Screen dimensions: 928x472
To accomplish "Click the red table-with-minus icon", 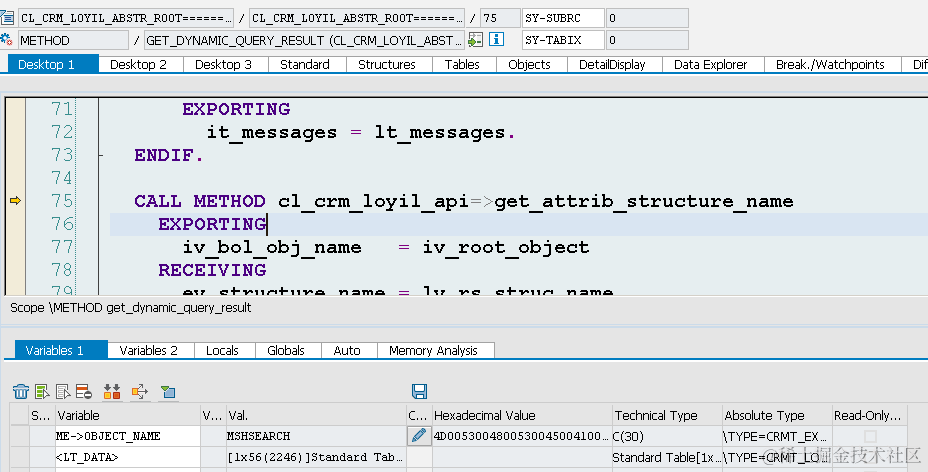I will click(x=83, y=392).
